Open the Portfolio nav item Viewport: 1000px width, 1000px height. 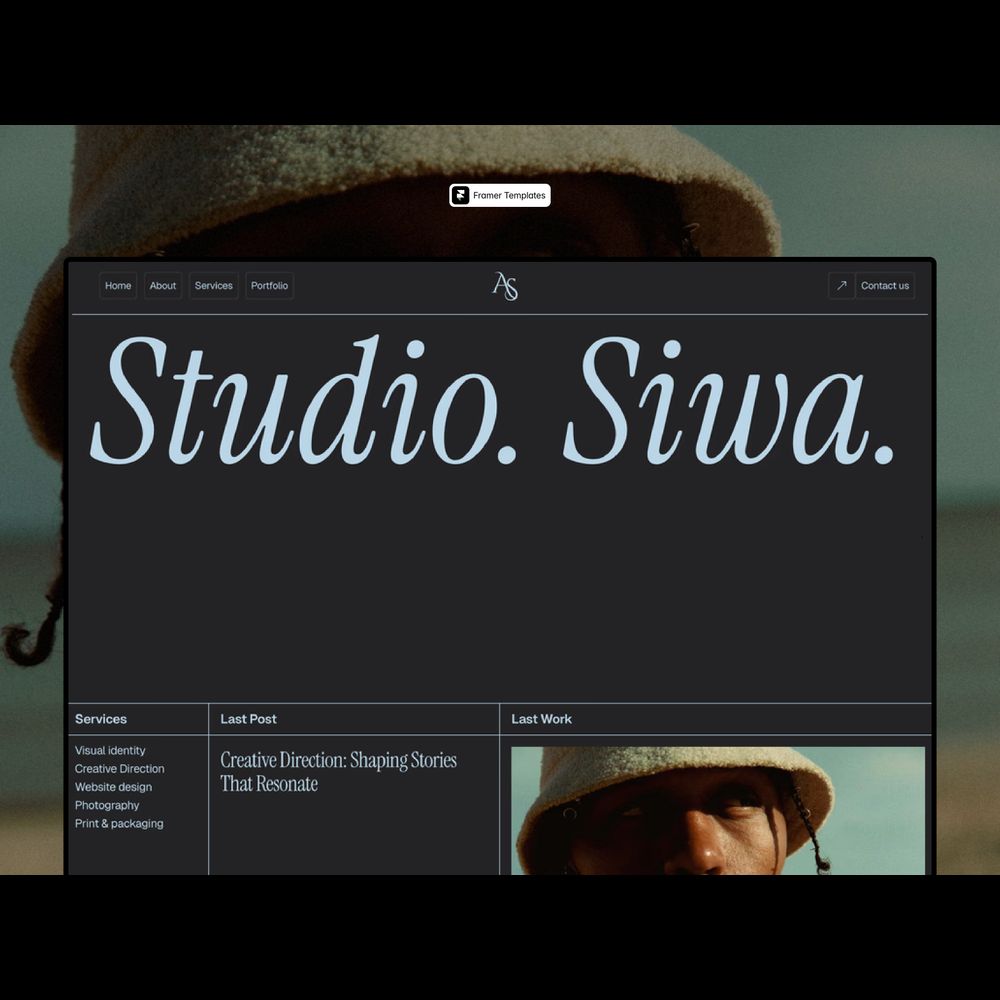[x=269, y=286]
